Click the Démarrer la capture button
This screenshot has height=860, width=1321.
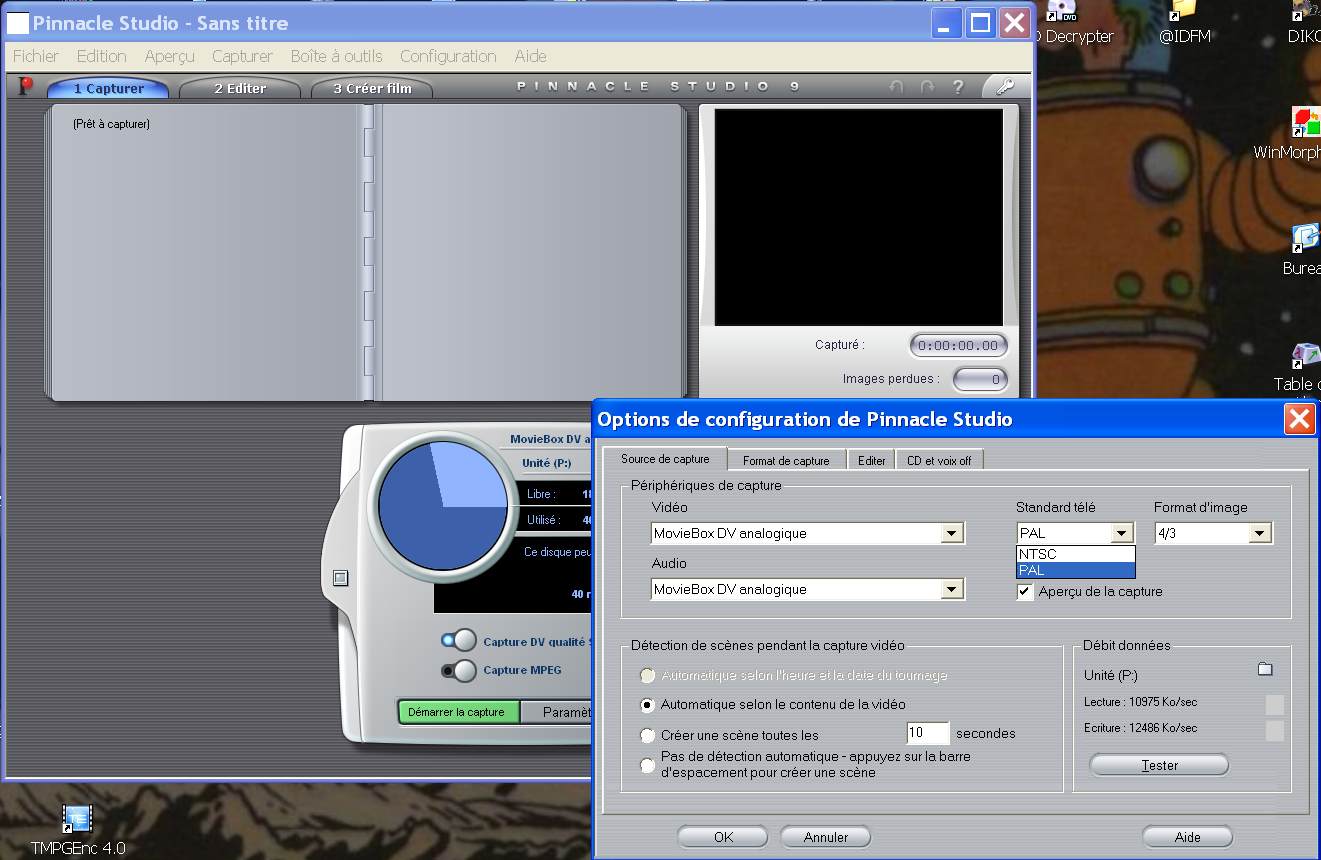point(458,712)
